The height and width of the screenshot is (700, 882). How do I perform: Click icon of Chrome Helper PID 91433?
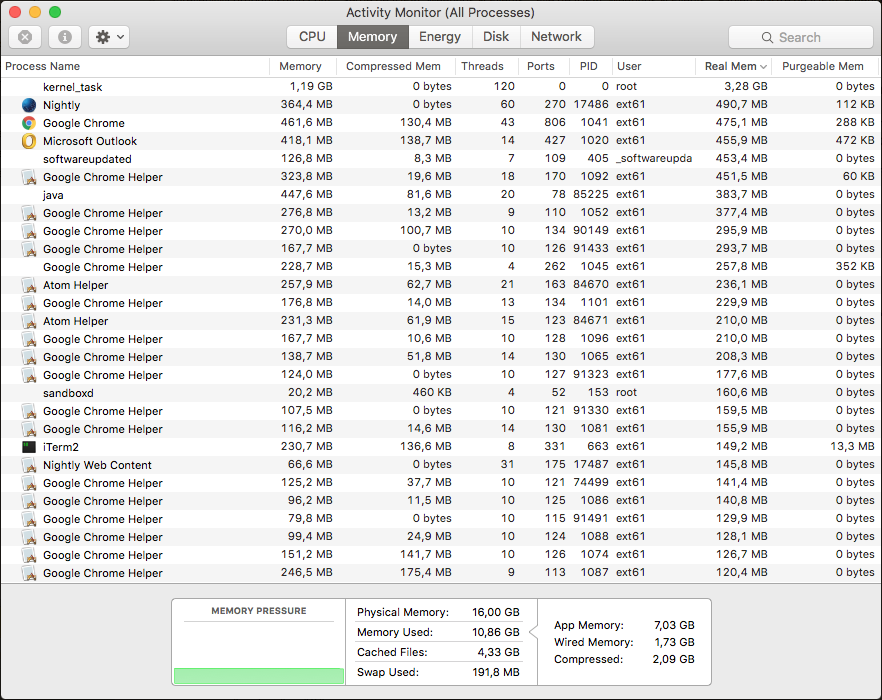[x=29, y=249]
